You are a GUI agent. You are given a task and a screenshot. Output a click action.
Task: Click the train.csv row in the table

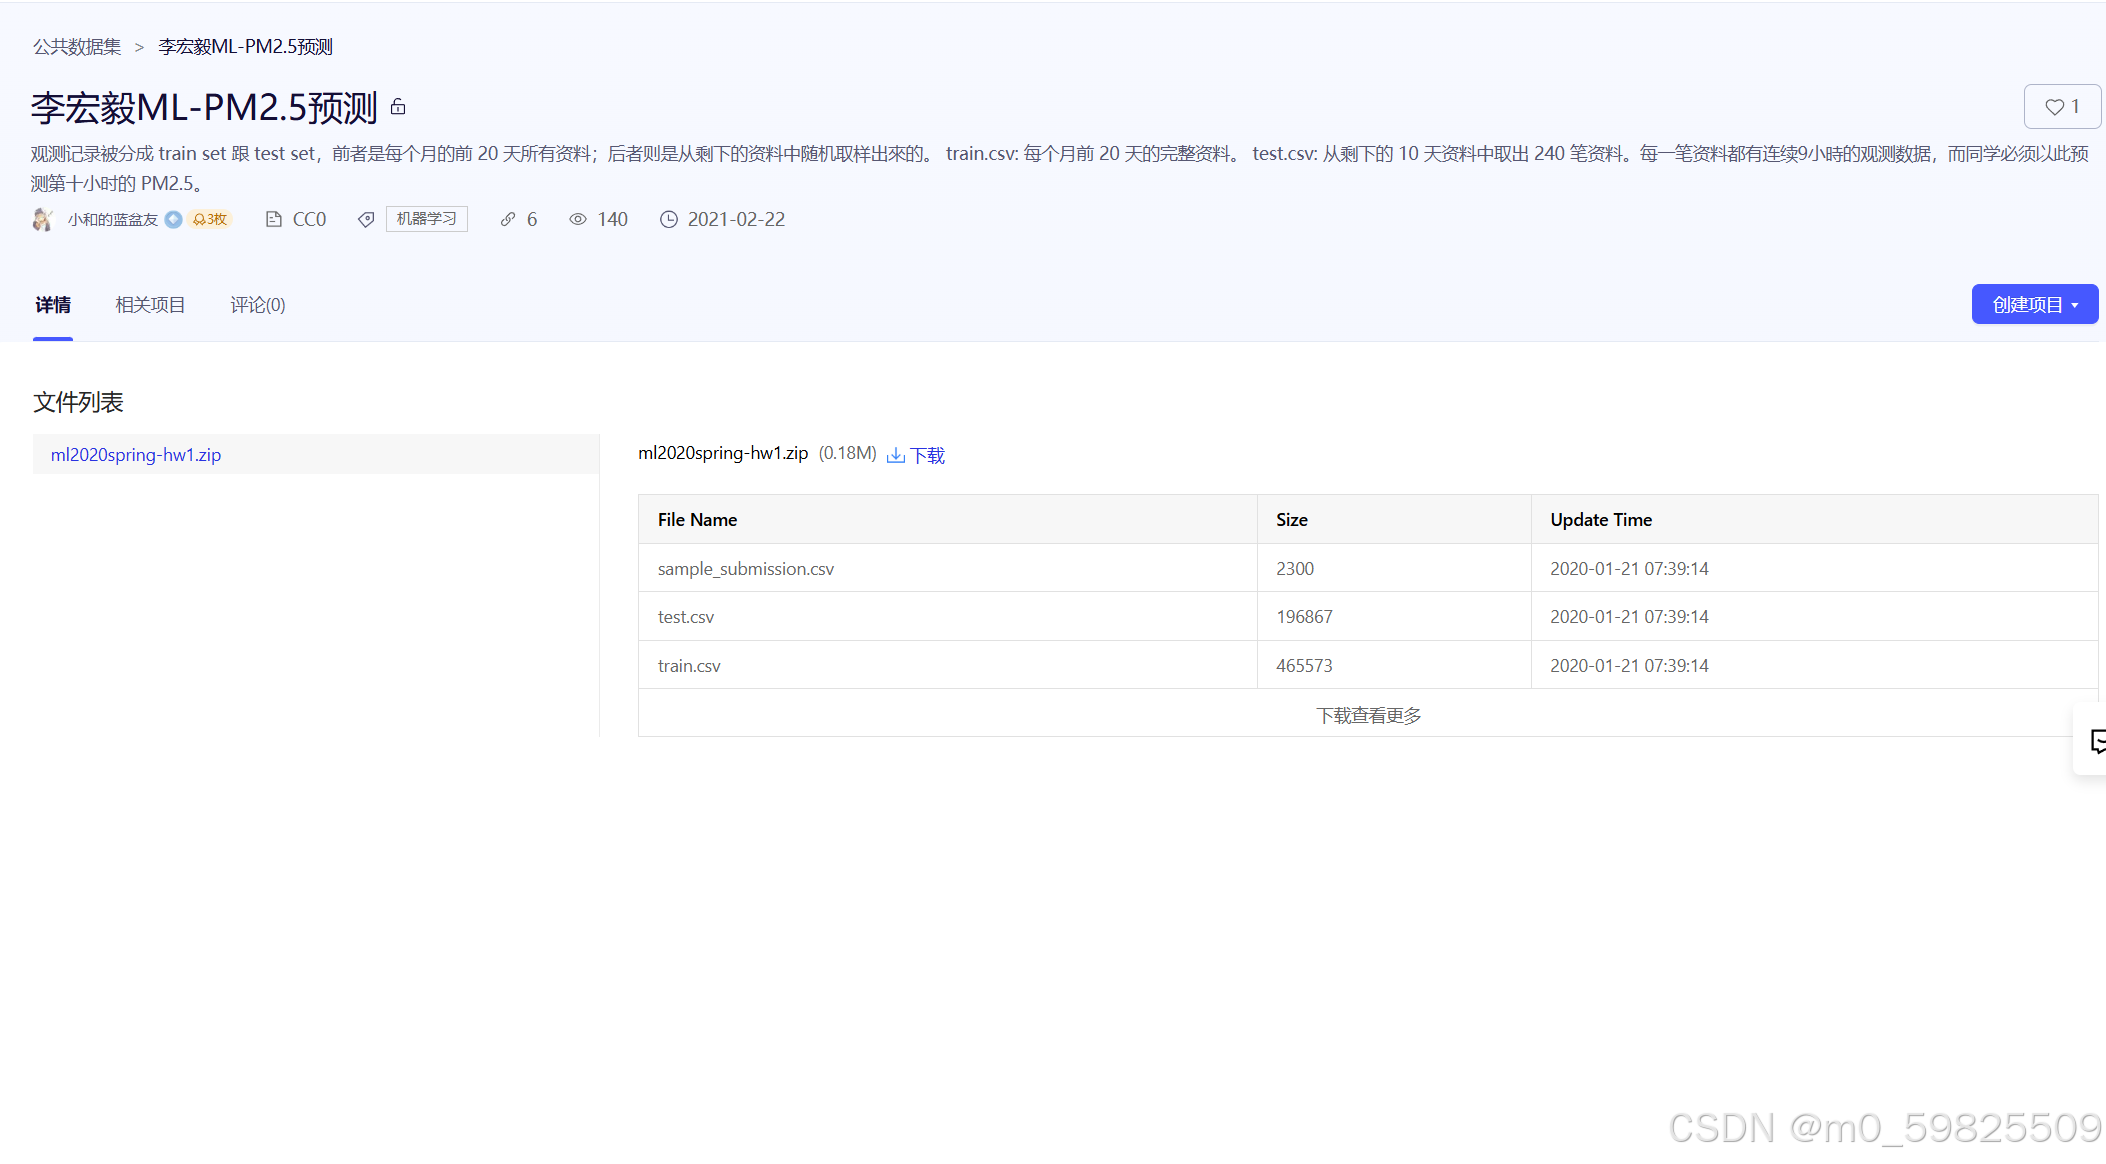pyautogui.click(x=689, y=664)
